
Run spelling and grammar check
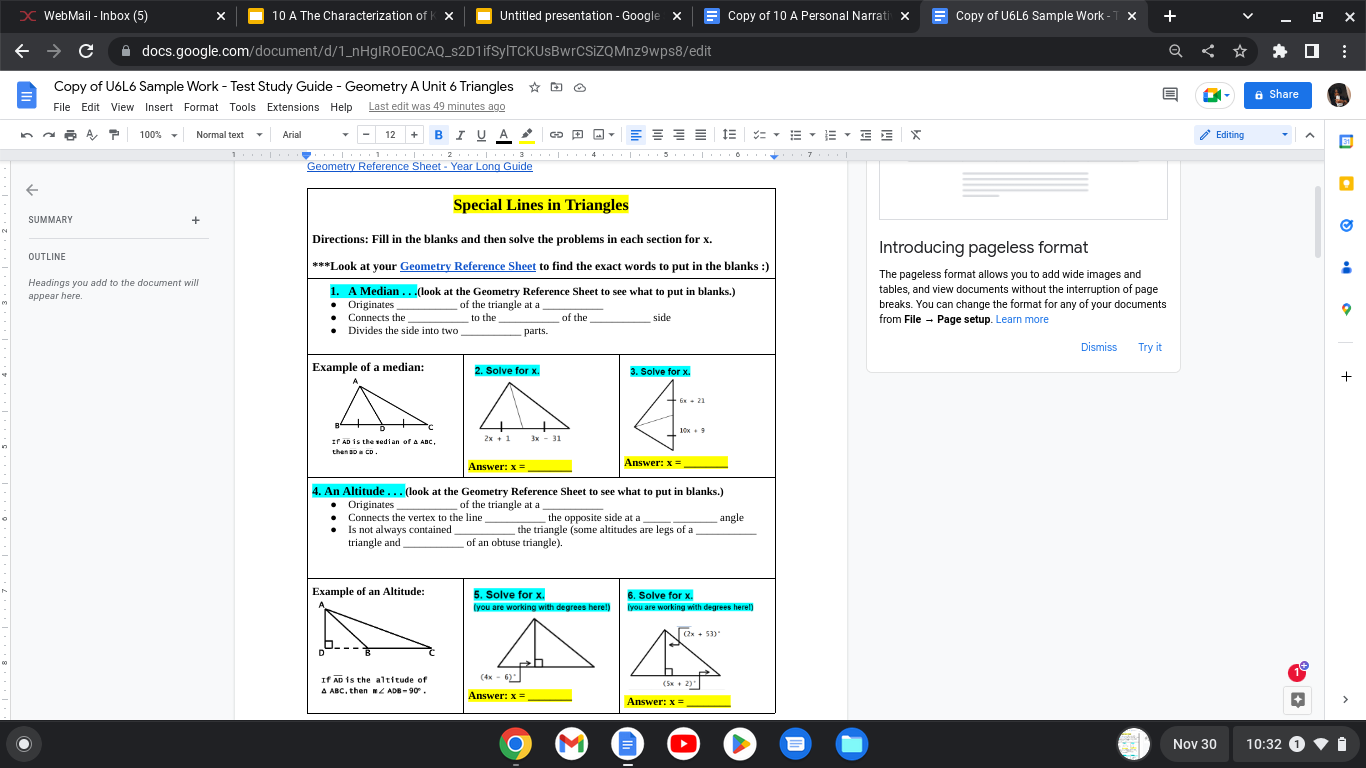tap(92, 135)
